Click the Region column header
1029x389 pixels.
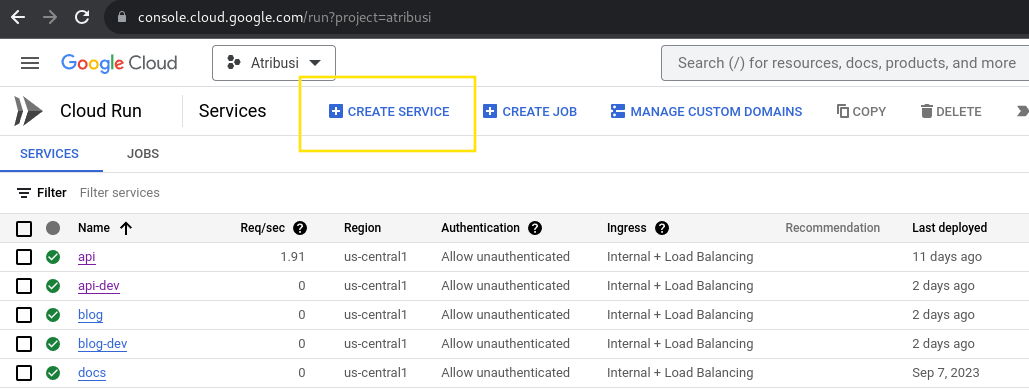(x=362, y=228)
